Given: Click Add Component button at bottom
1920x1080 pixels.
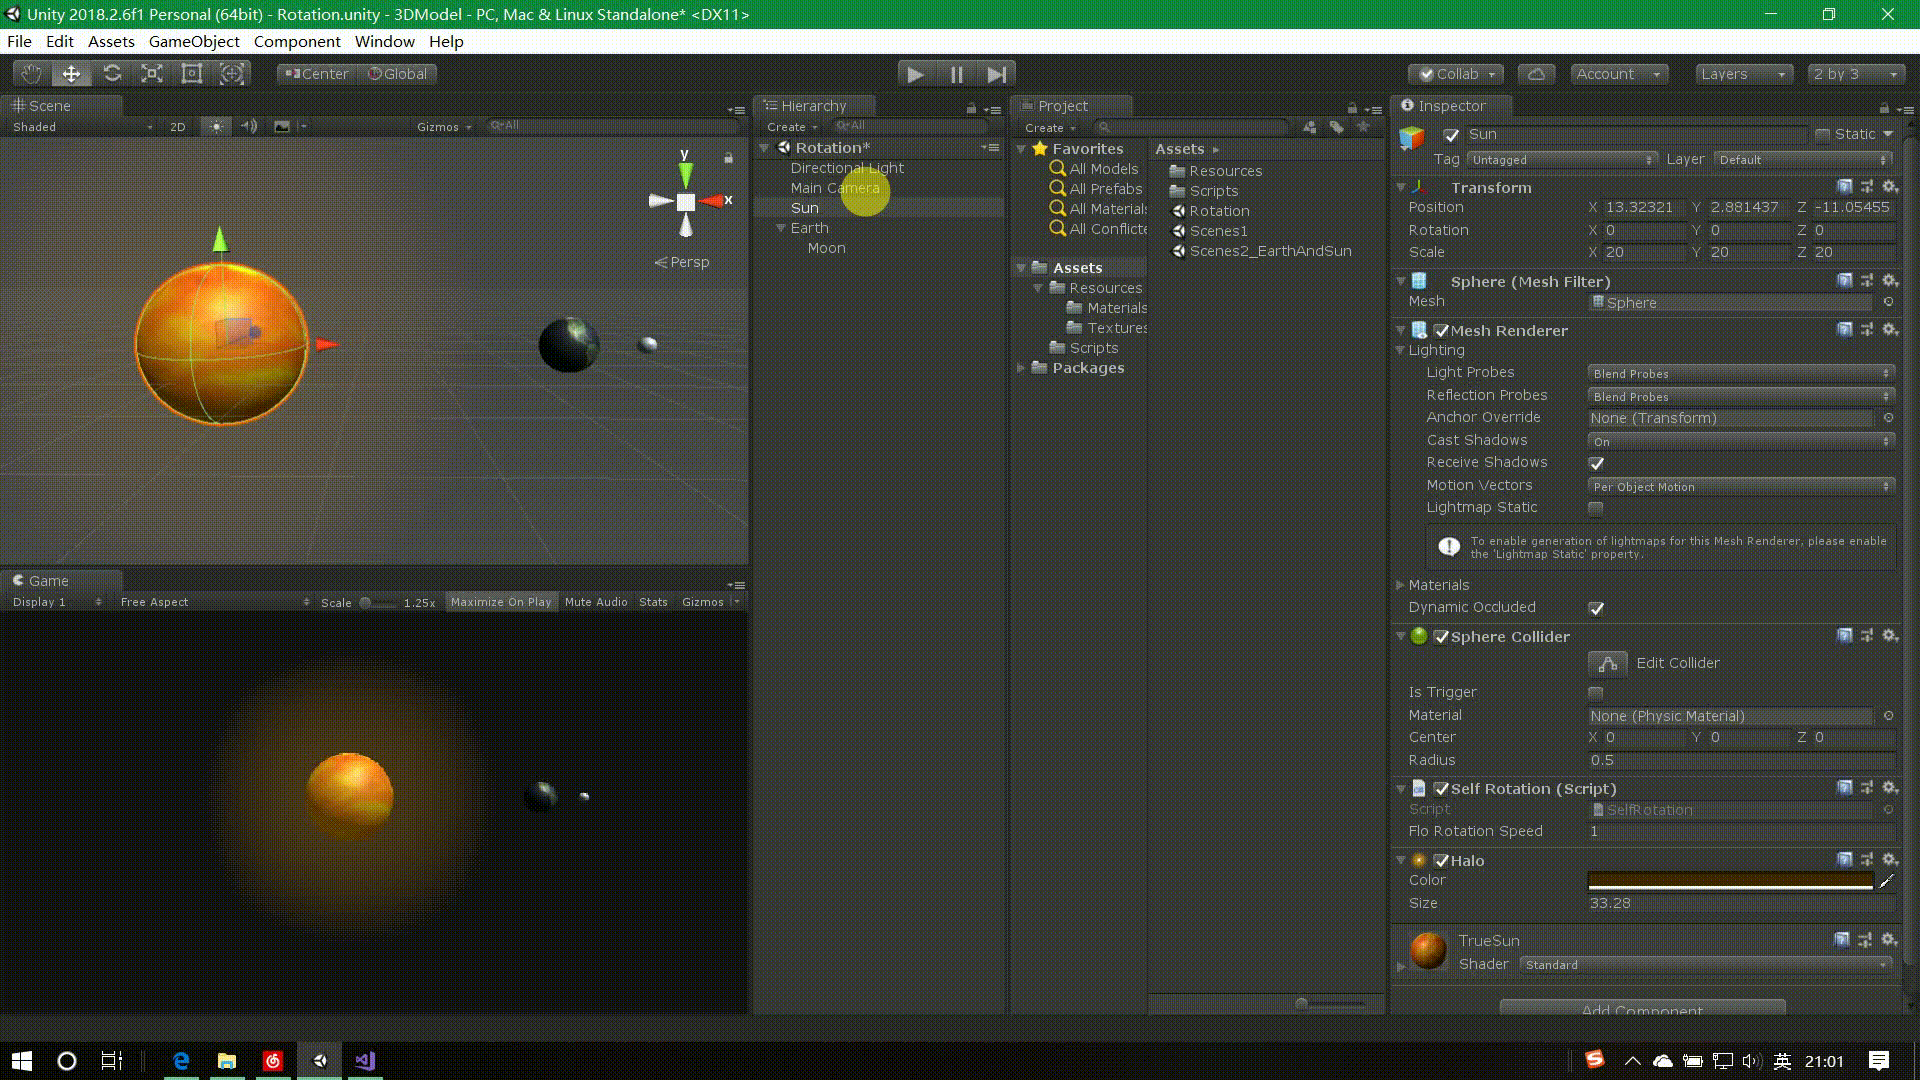Looking at the screenshot, I should tap(1643, 1009).
